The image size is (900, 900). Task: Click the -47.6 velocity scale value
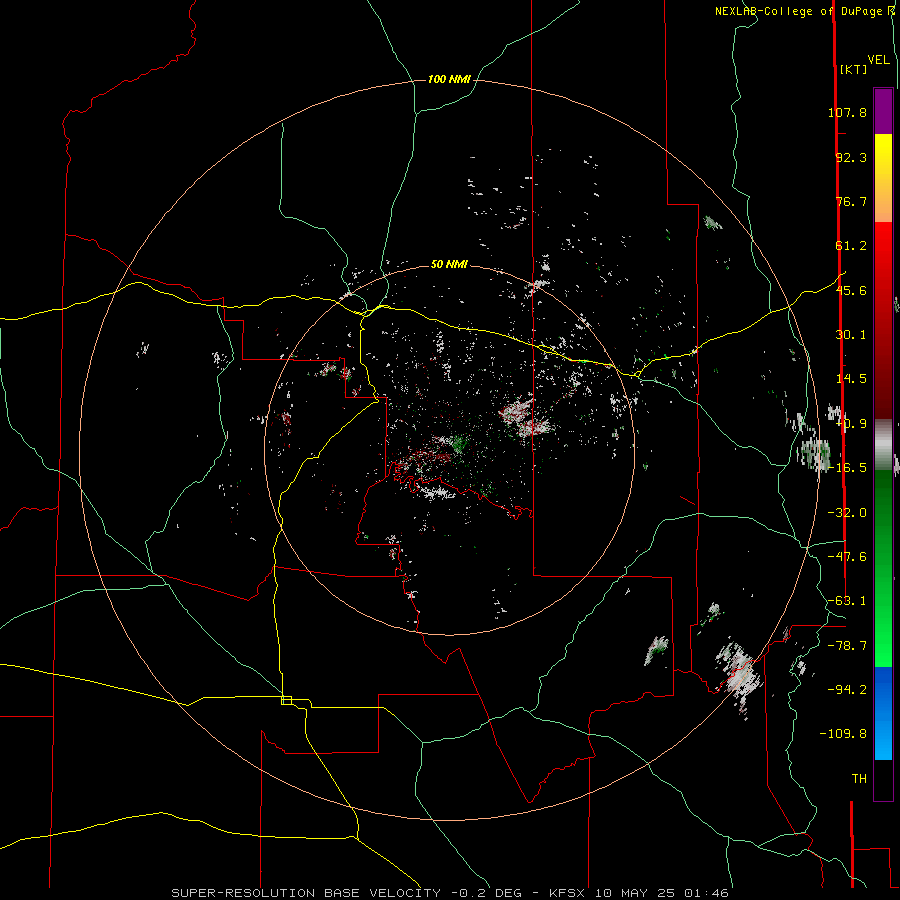[x=847, y=557]
